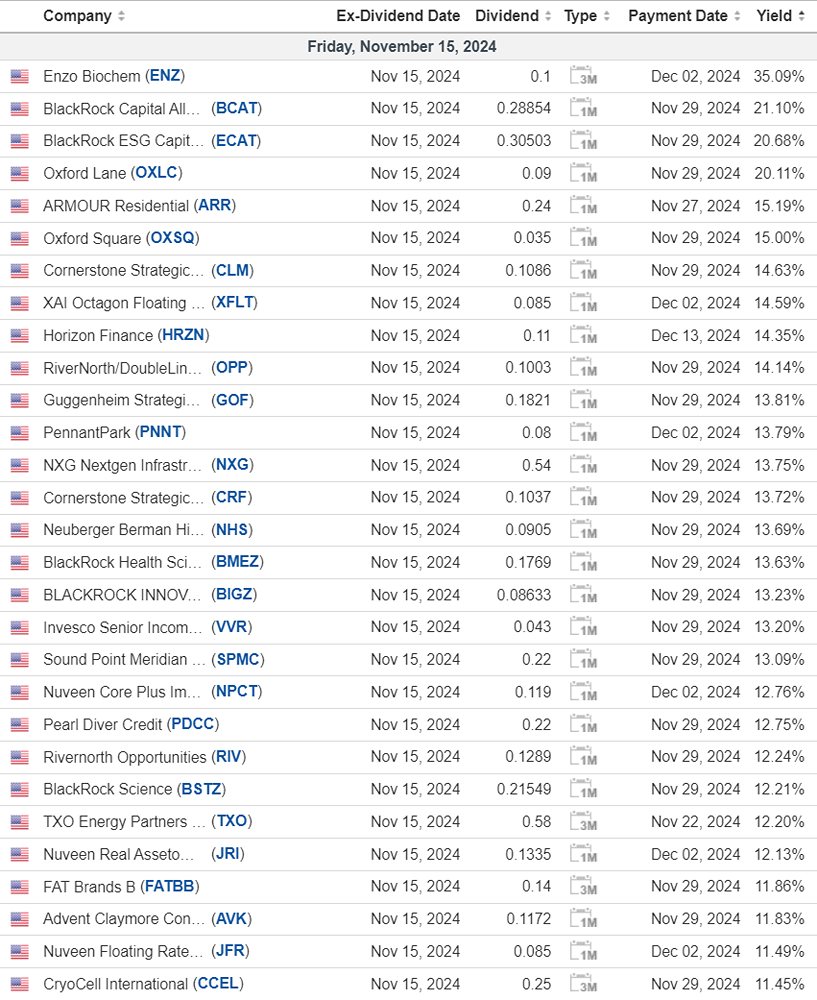The height and width of the screenshot is (1000, 817).
Task: Open the BCAT ticker link
Action: coord(238,108)
